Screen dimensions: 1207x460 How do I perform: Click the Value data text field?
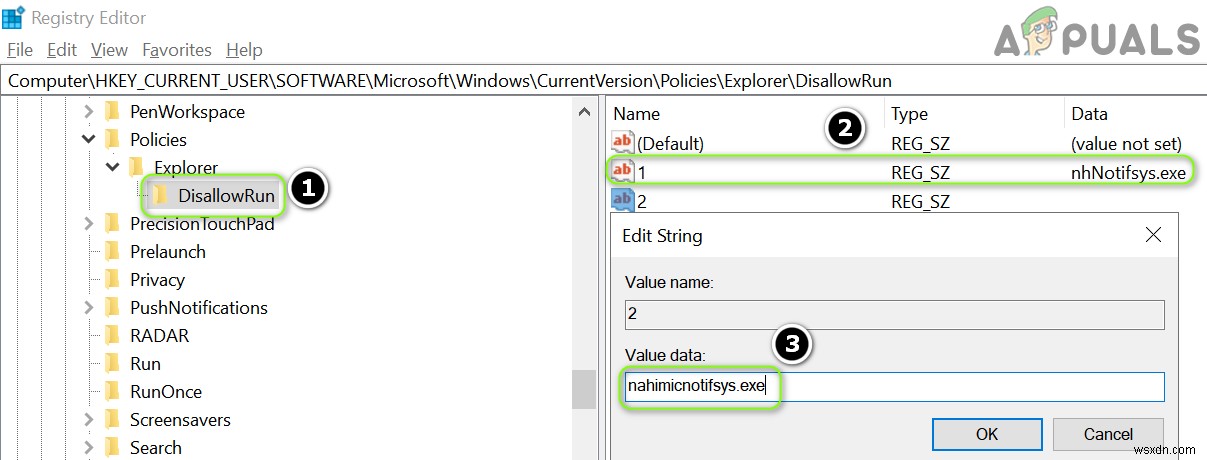894,387
